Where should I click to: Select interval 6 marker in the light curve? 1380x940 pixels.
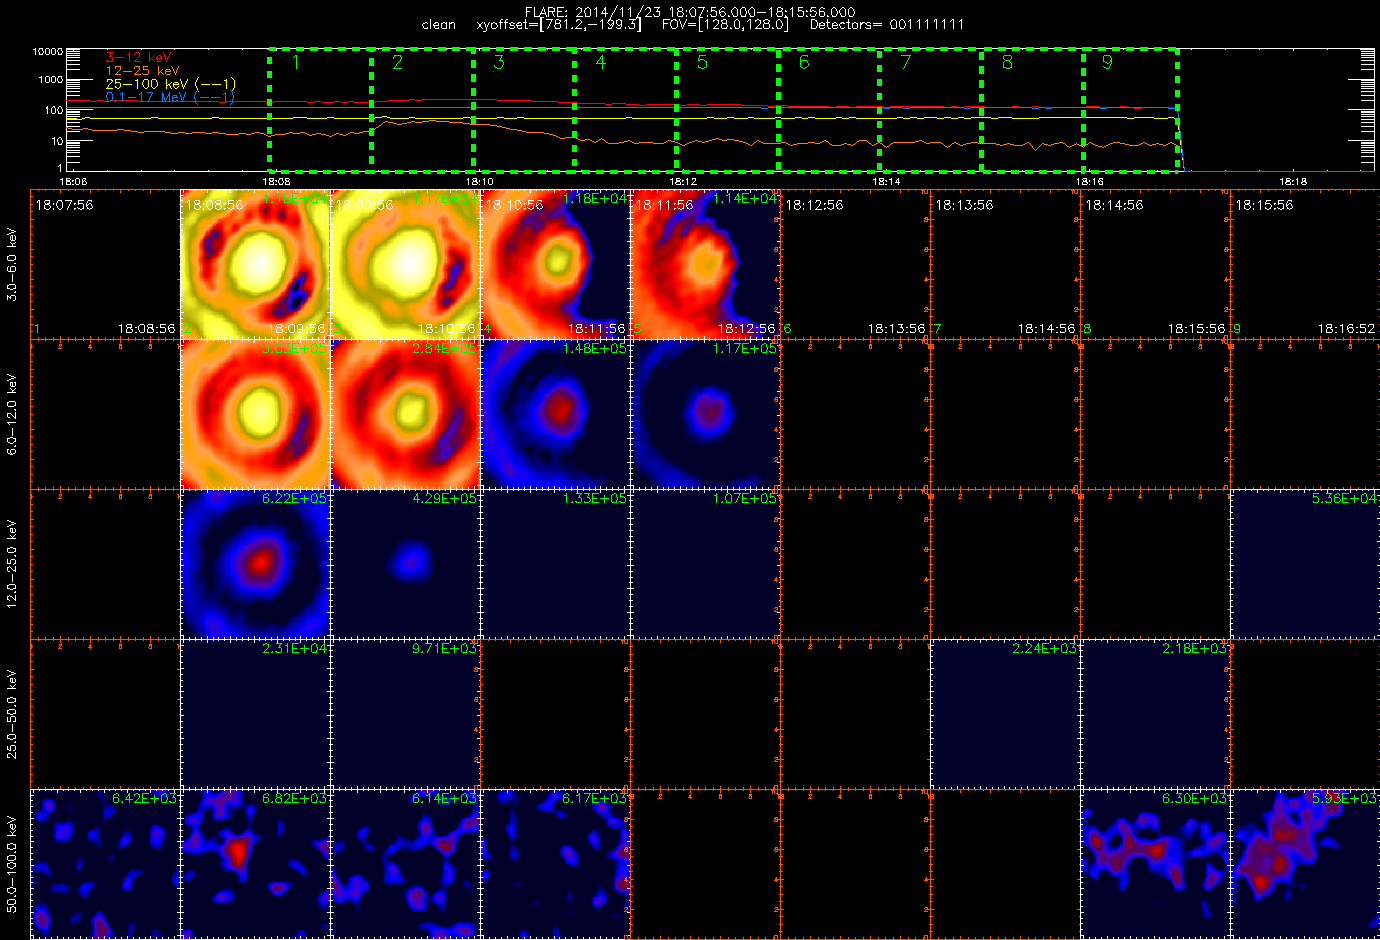(803, 62)
